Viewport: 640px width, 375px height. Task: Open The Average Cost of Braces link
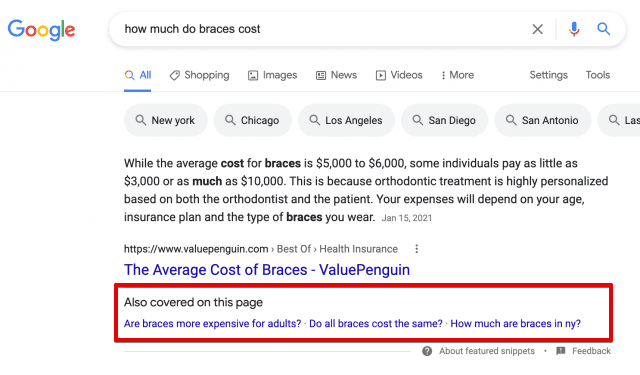267,270
